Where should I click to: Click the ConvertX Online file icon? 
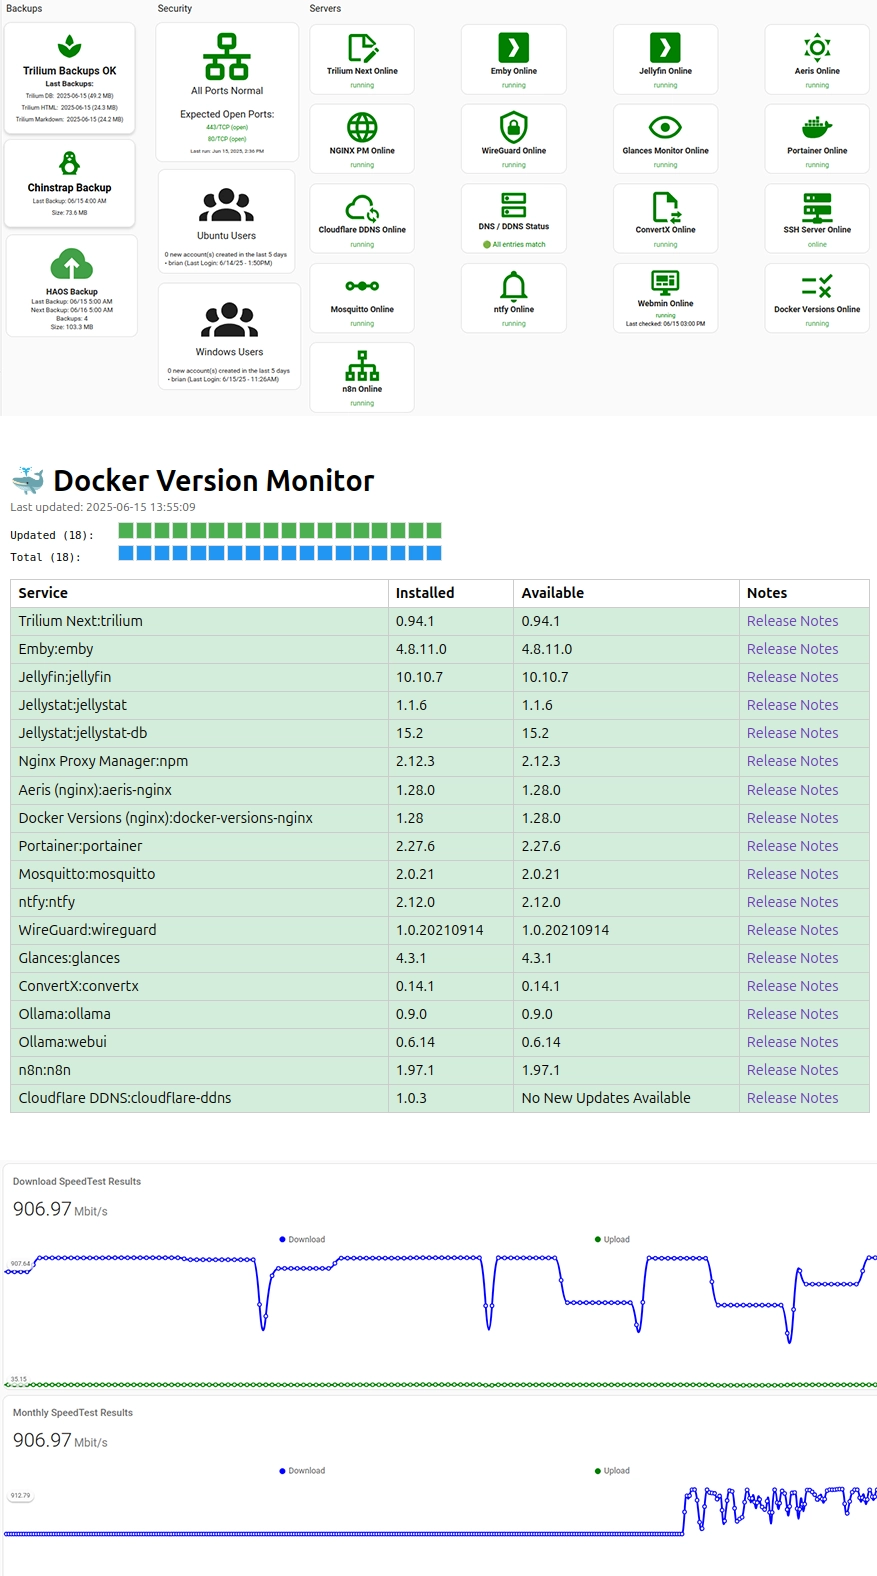pyautogui.click(x=666, y=208)
